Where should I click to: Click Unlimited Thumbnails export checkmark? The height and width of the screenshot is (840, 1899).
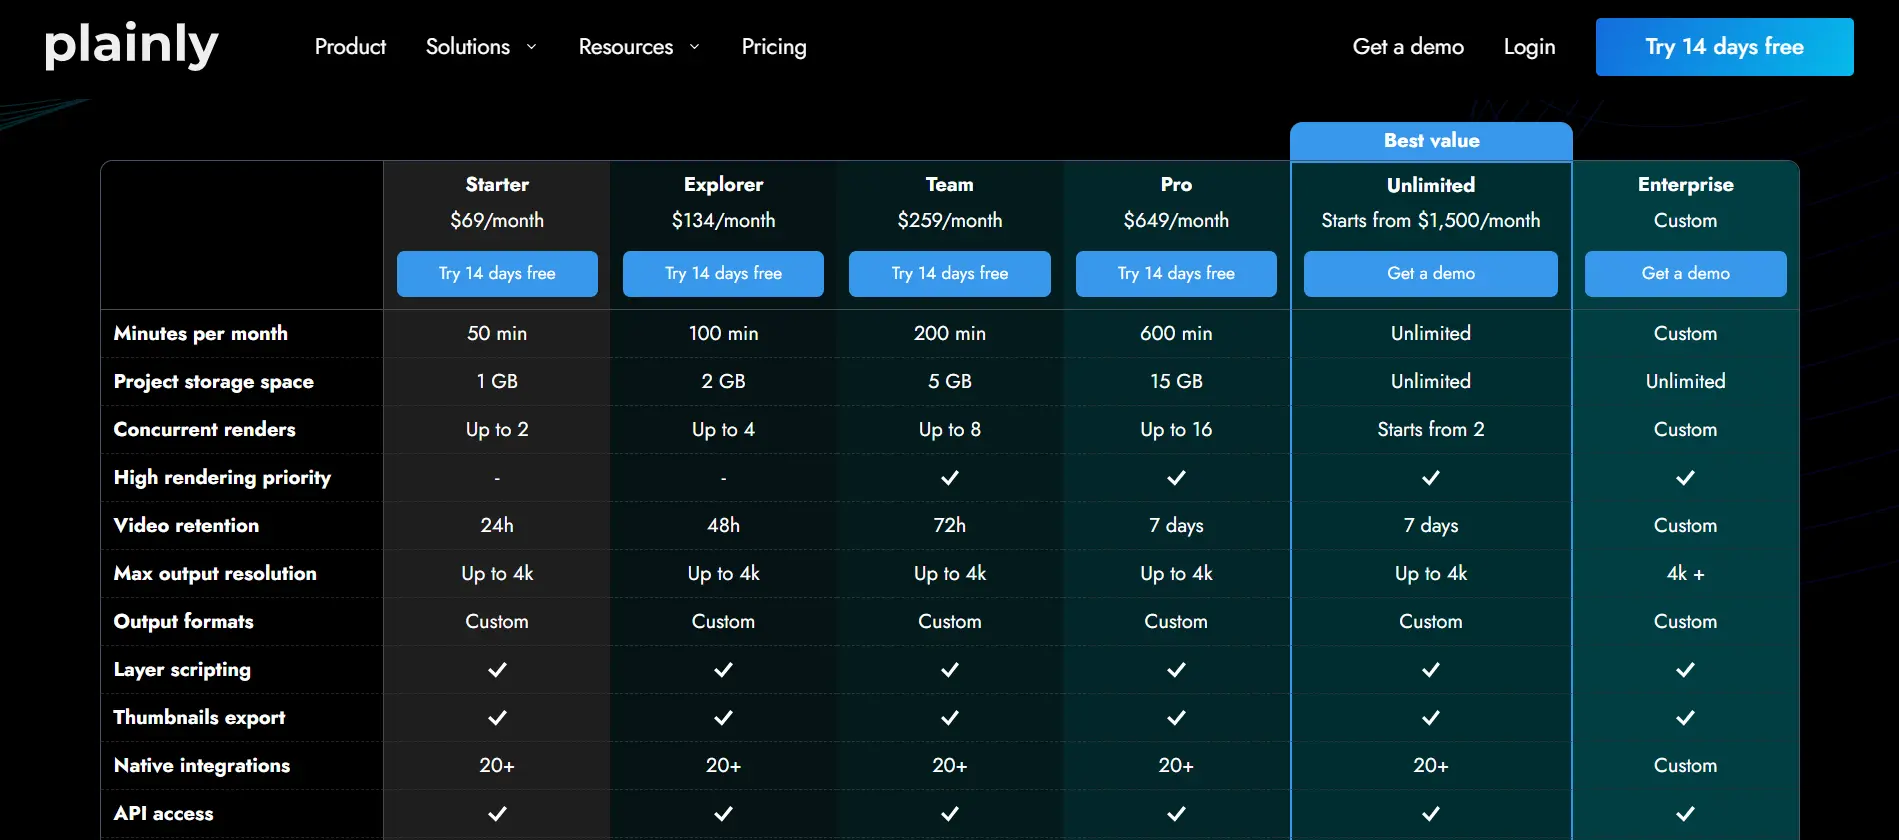[1431, 718]
